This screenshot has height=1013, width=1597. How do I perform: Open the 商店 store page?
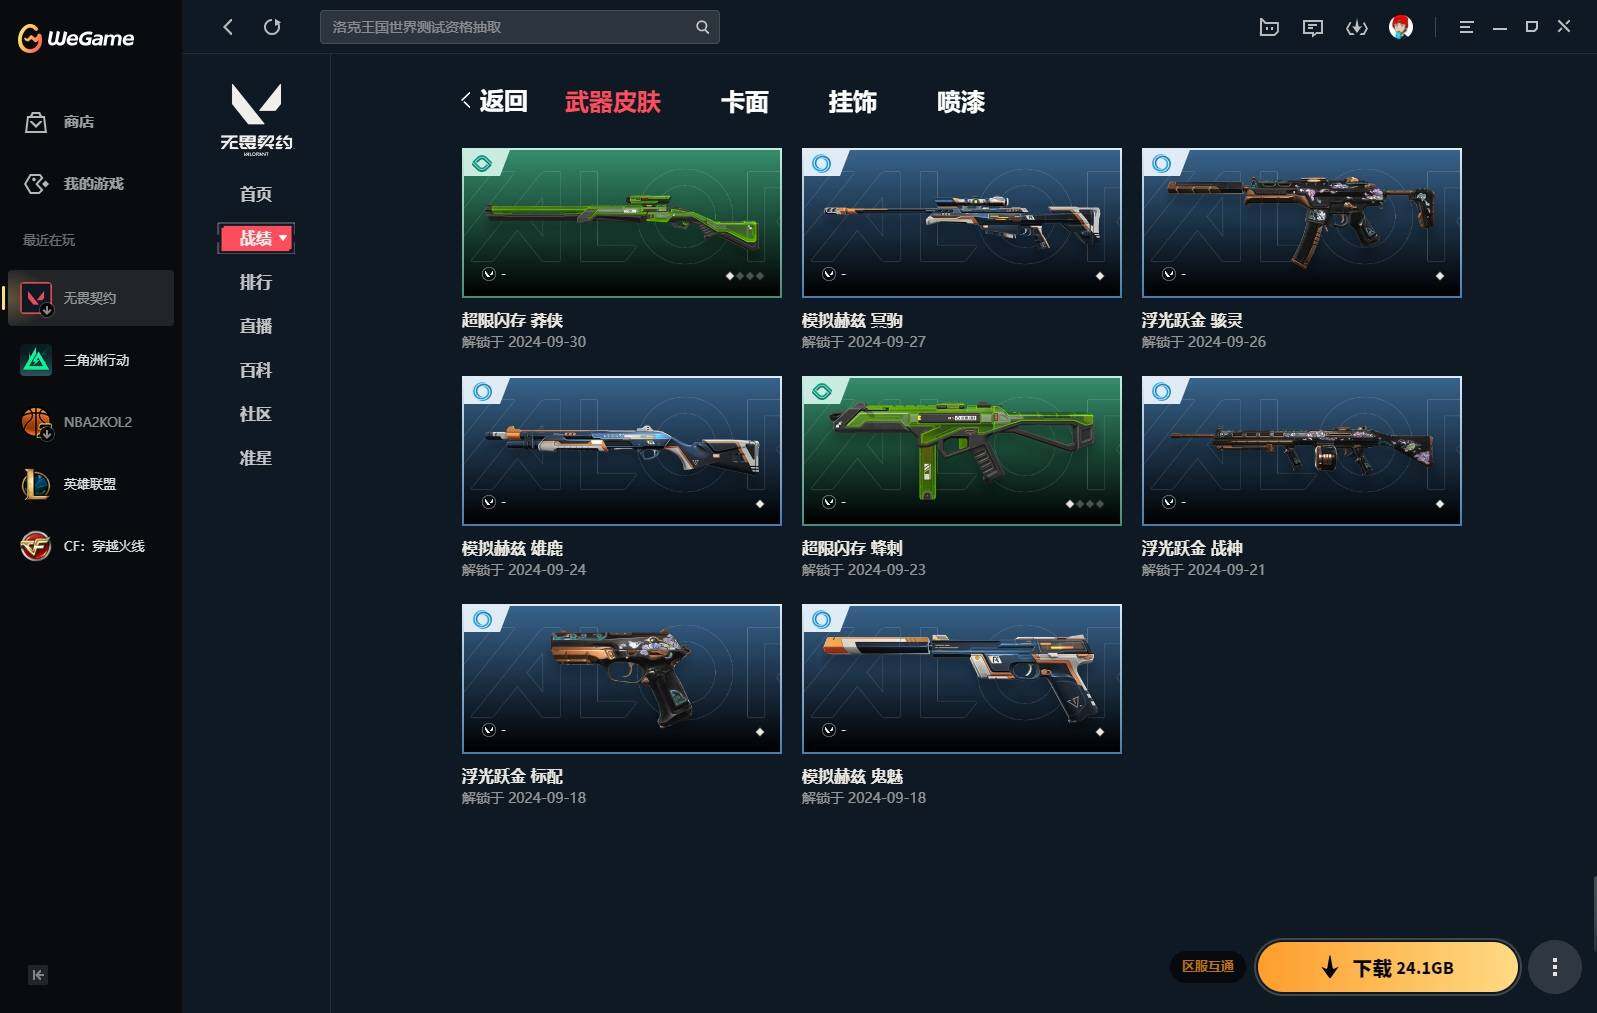point(60,122)
